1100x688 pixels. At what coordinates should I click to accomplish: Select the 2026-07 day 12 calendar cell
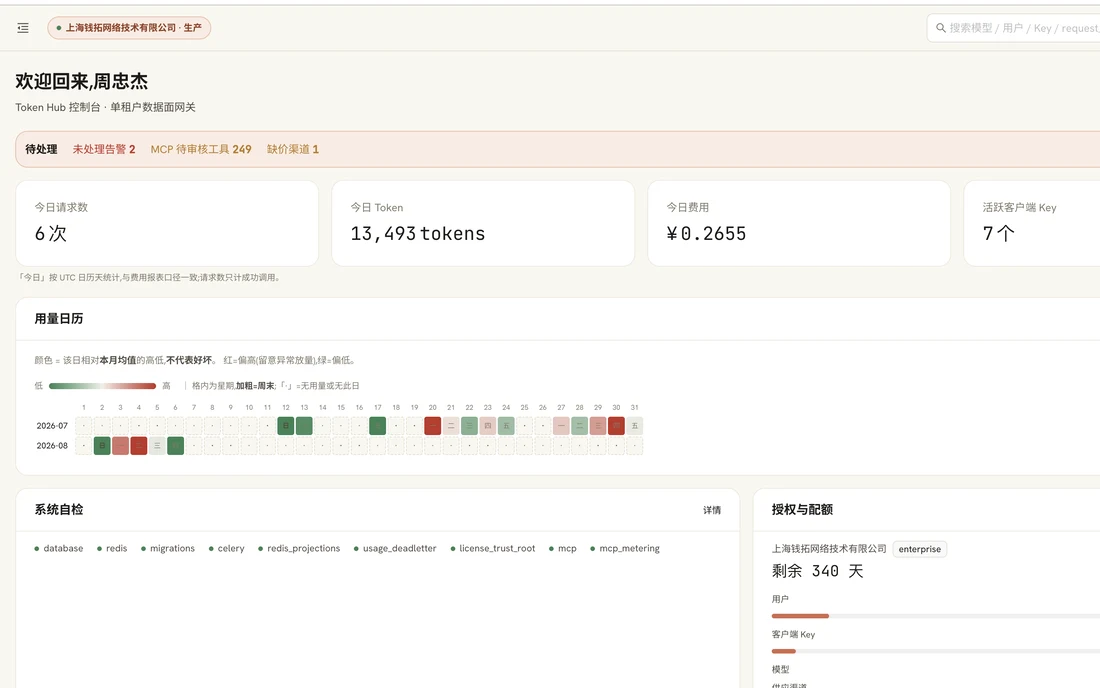[286, 426]
